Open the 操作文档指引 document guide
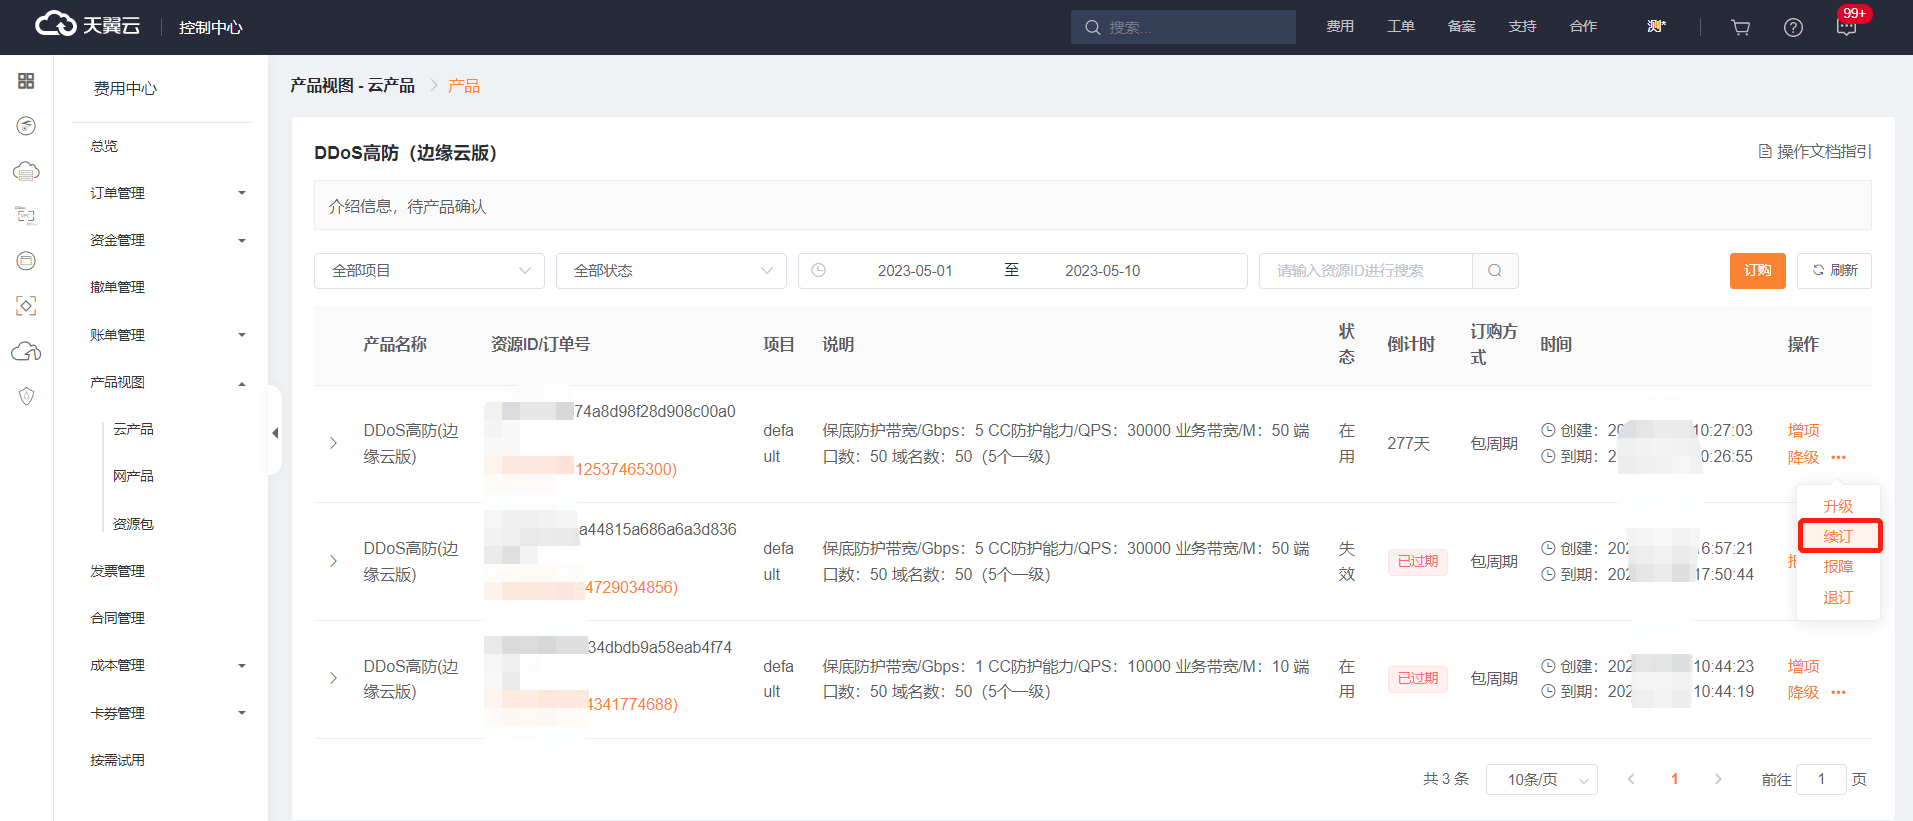1913x821 pixels. (x=1815, y=151)
